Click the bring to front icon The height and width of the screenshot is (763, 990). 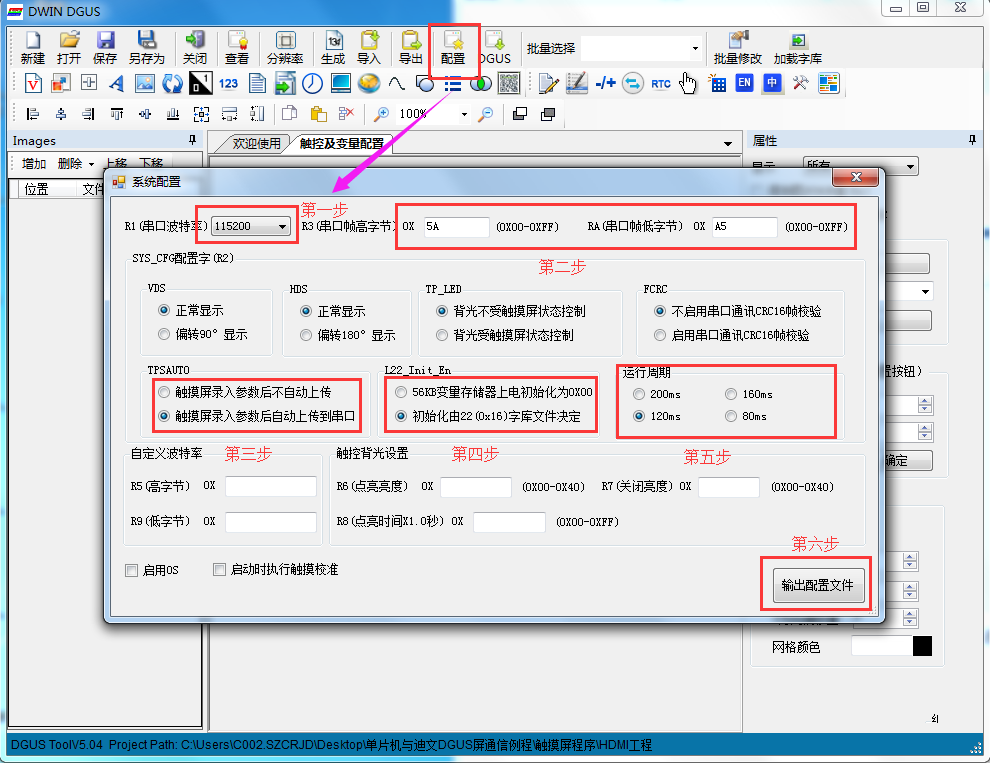(x=520, y=114)
